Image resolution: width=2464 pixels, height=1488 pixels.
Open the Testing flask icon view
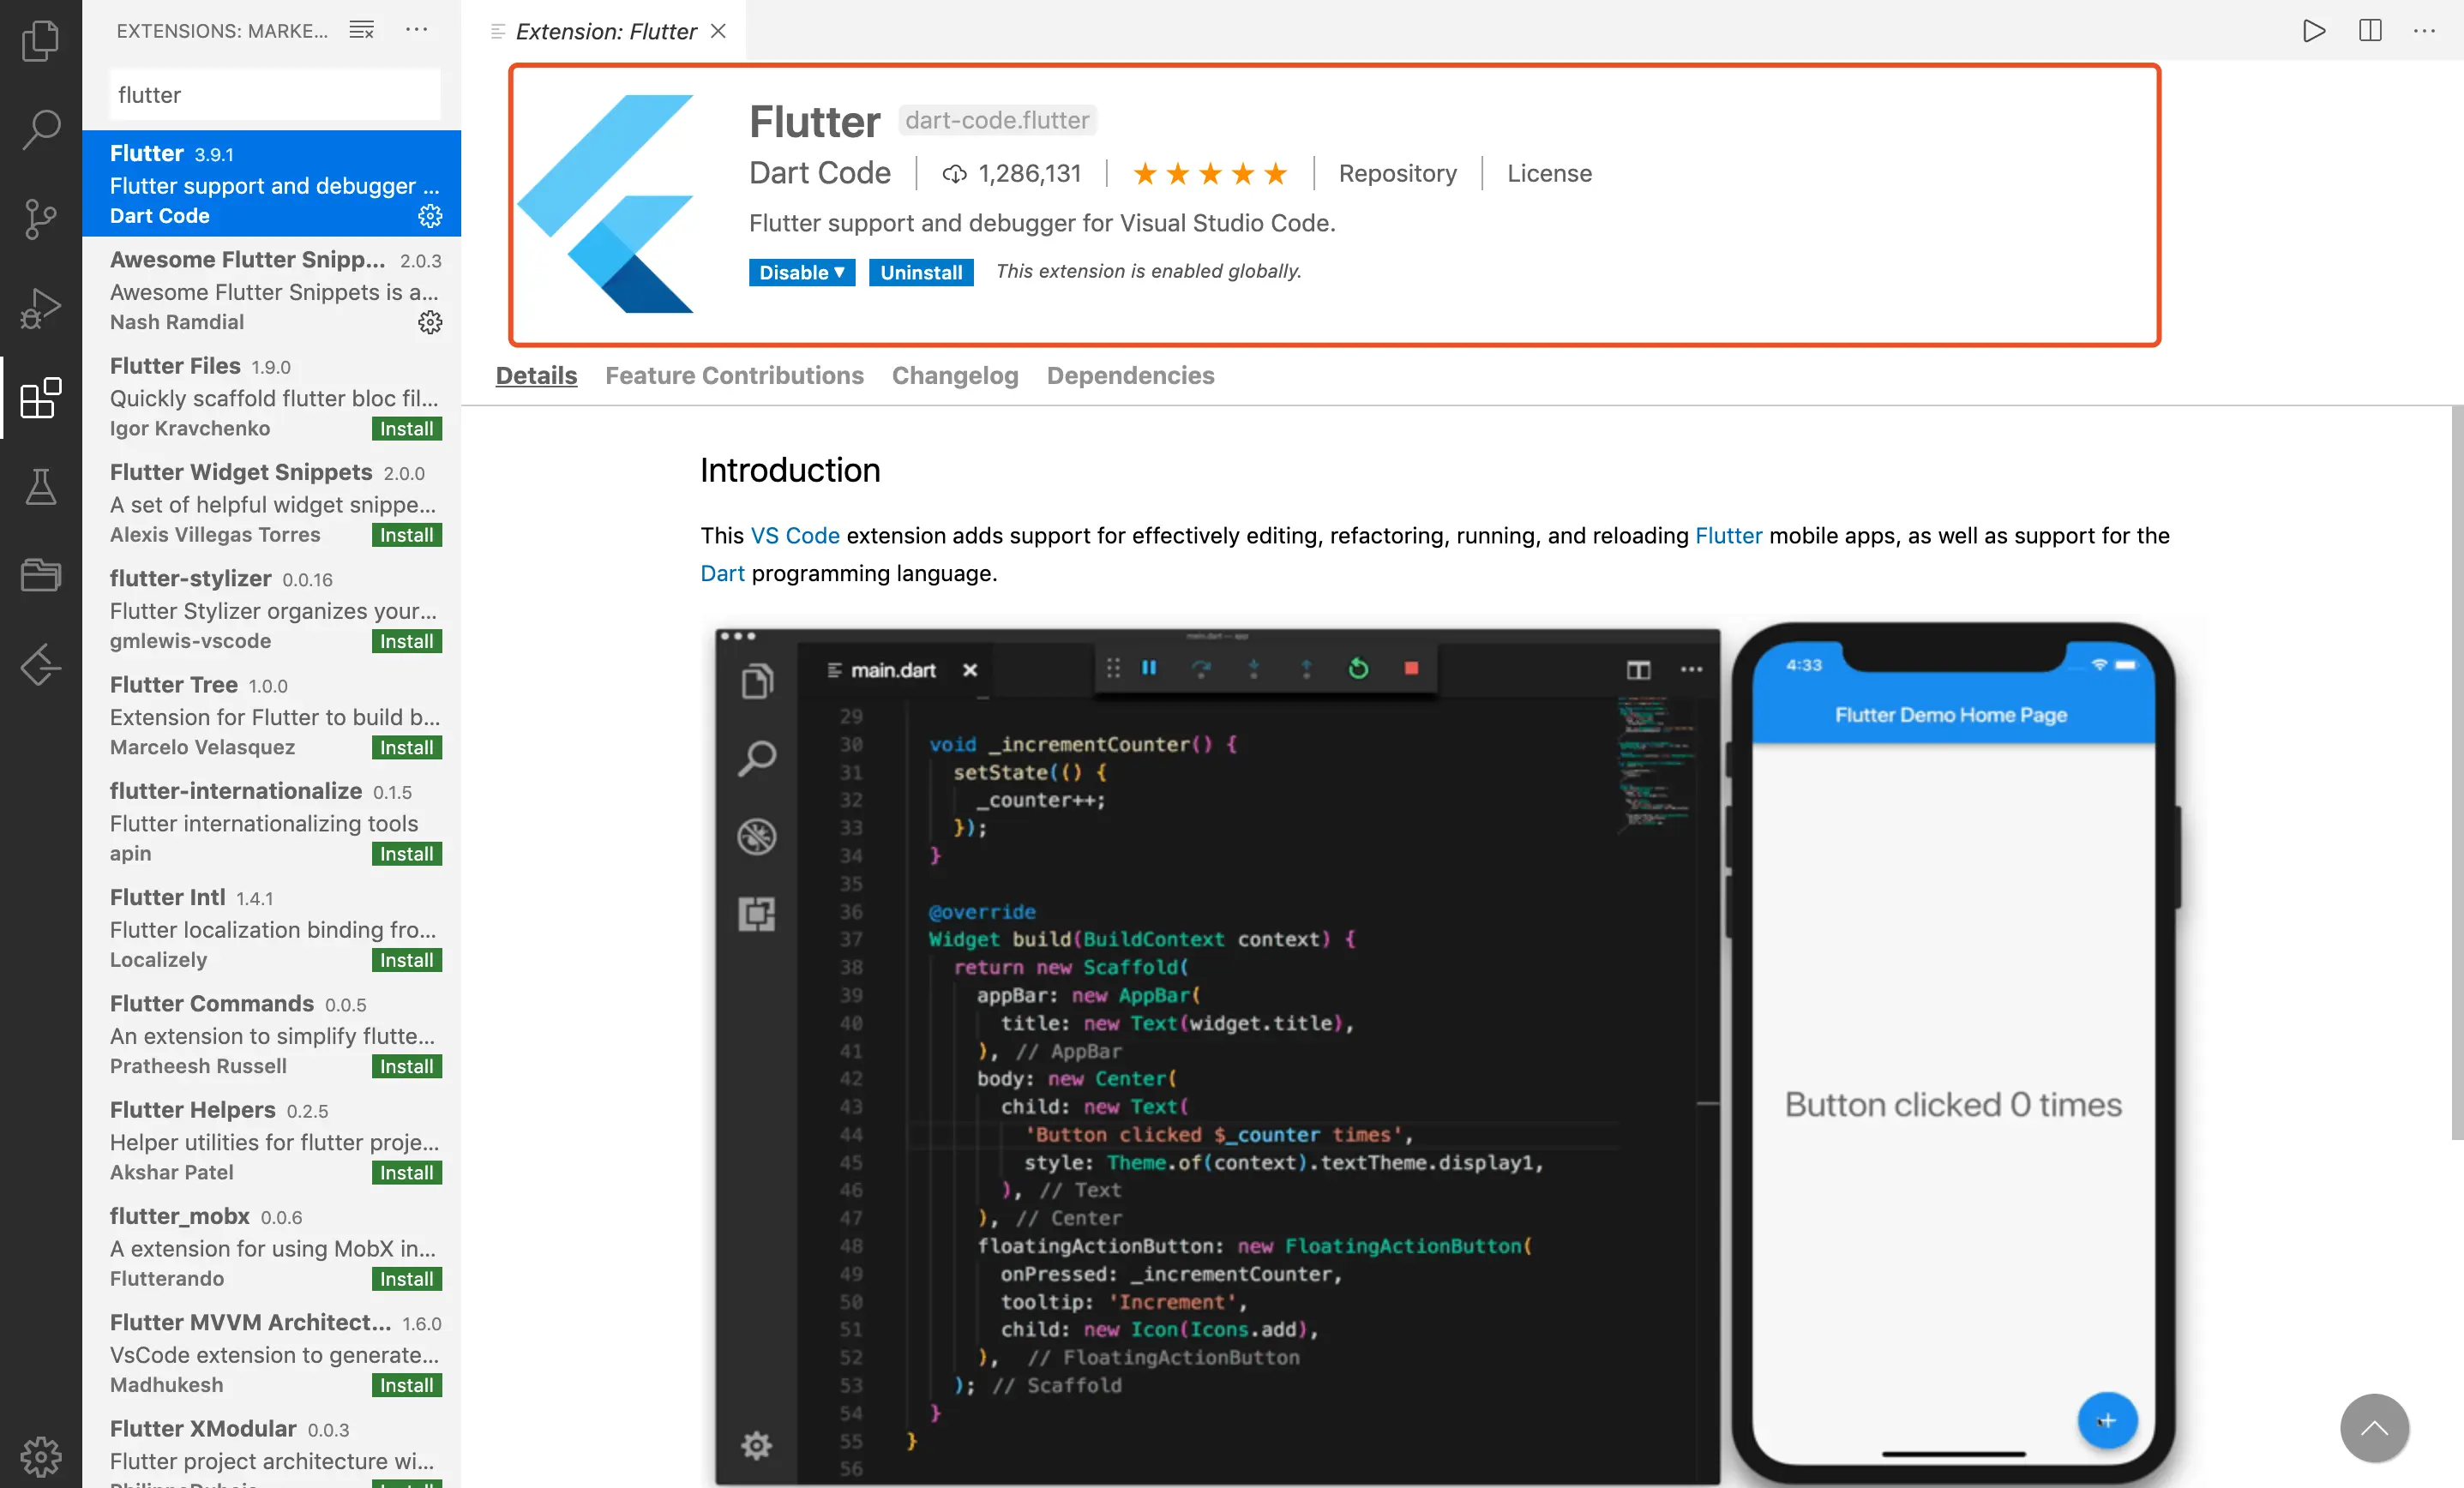pyautogui.click(x=40, y=487)
